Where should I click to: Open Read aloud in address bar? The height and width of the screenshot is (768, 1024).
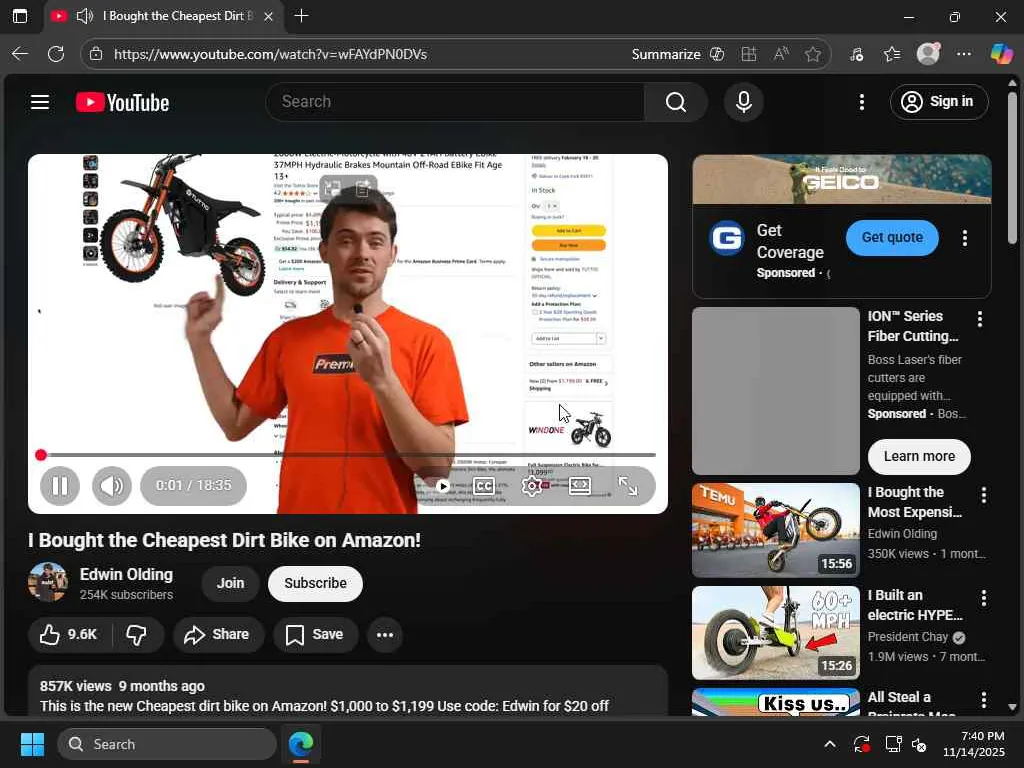[781, 54]
